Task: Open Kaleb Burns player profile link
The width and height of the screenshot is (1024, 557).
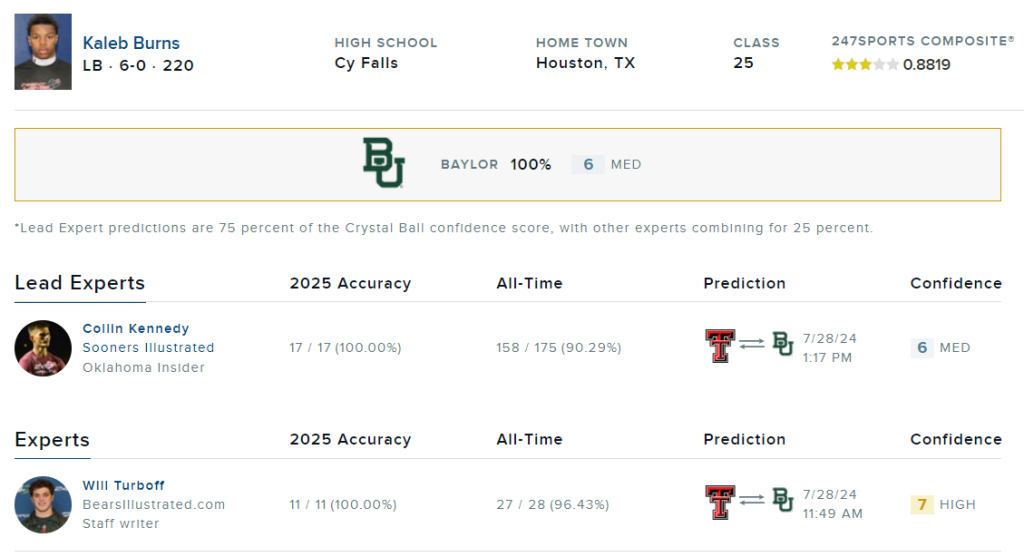Action: point(131,43)
